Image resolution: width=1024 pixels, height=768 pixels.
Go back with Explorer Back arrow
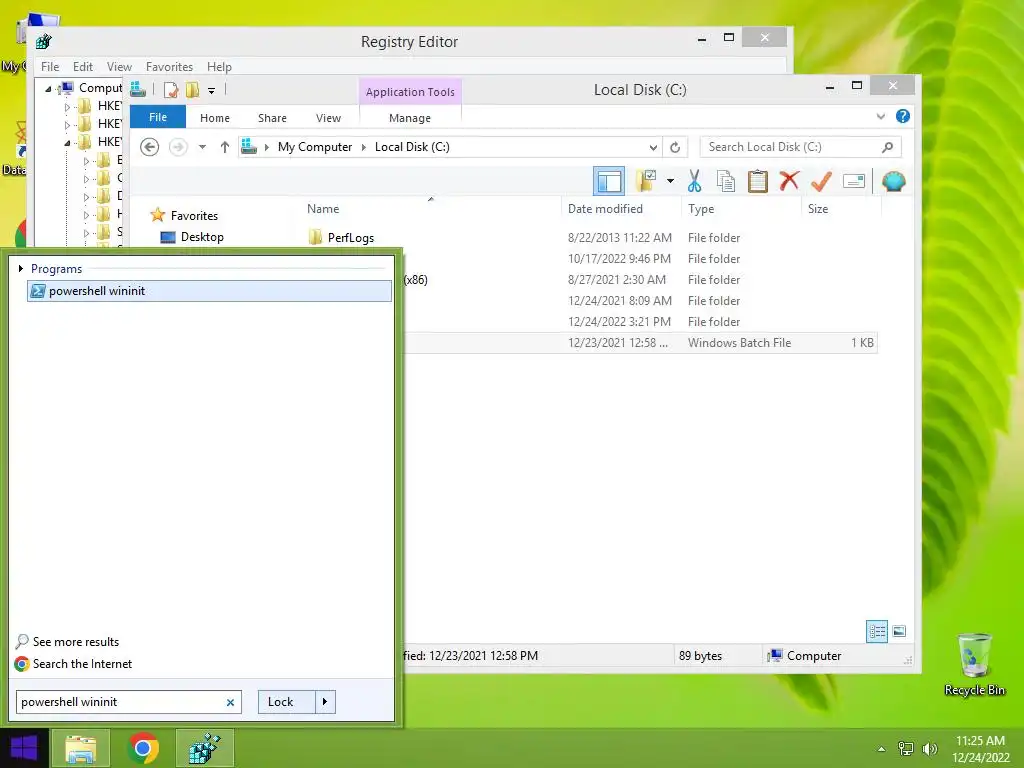150,147
